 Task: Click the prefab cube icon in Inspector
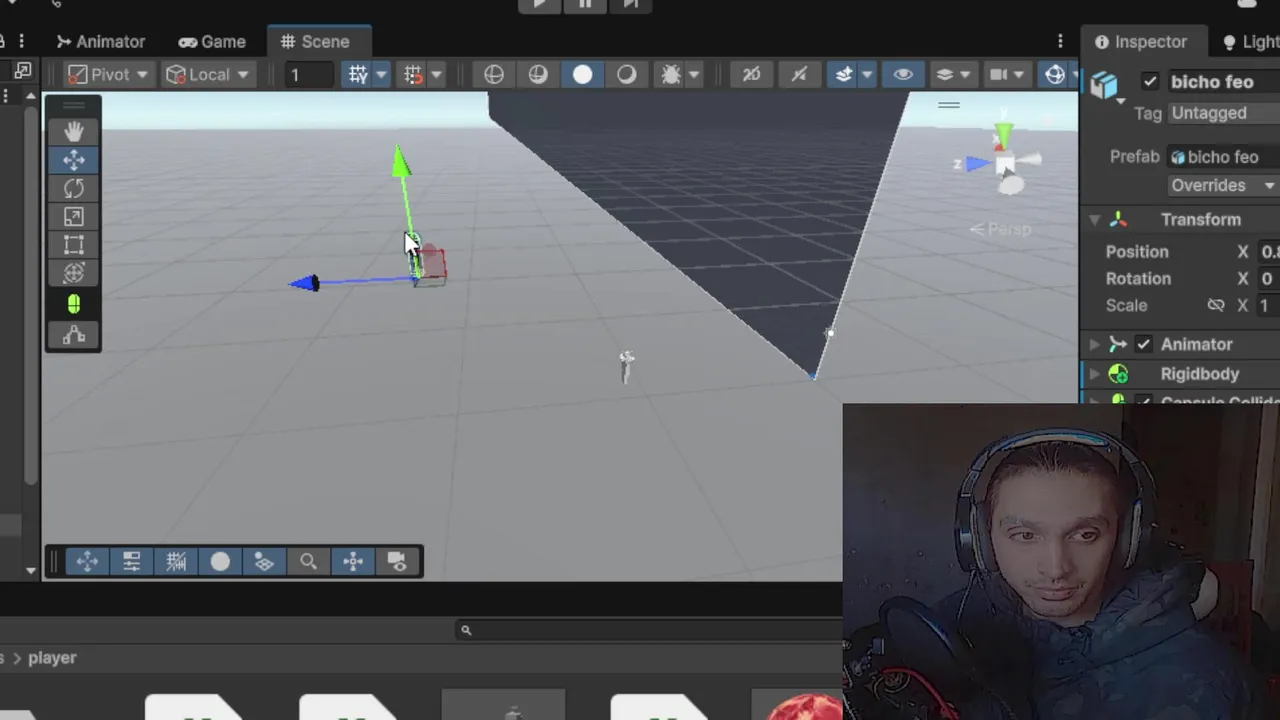point(1104,86)
